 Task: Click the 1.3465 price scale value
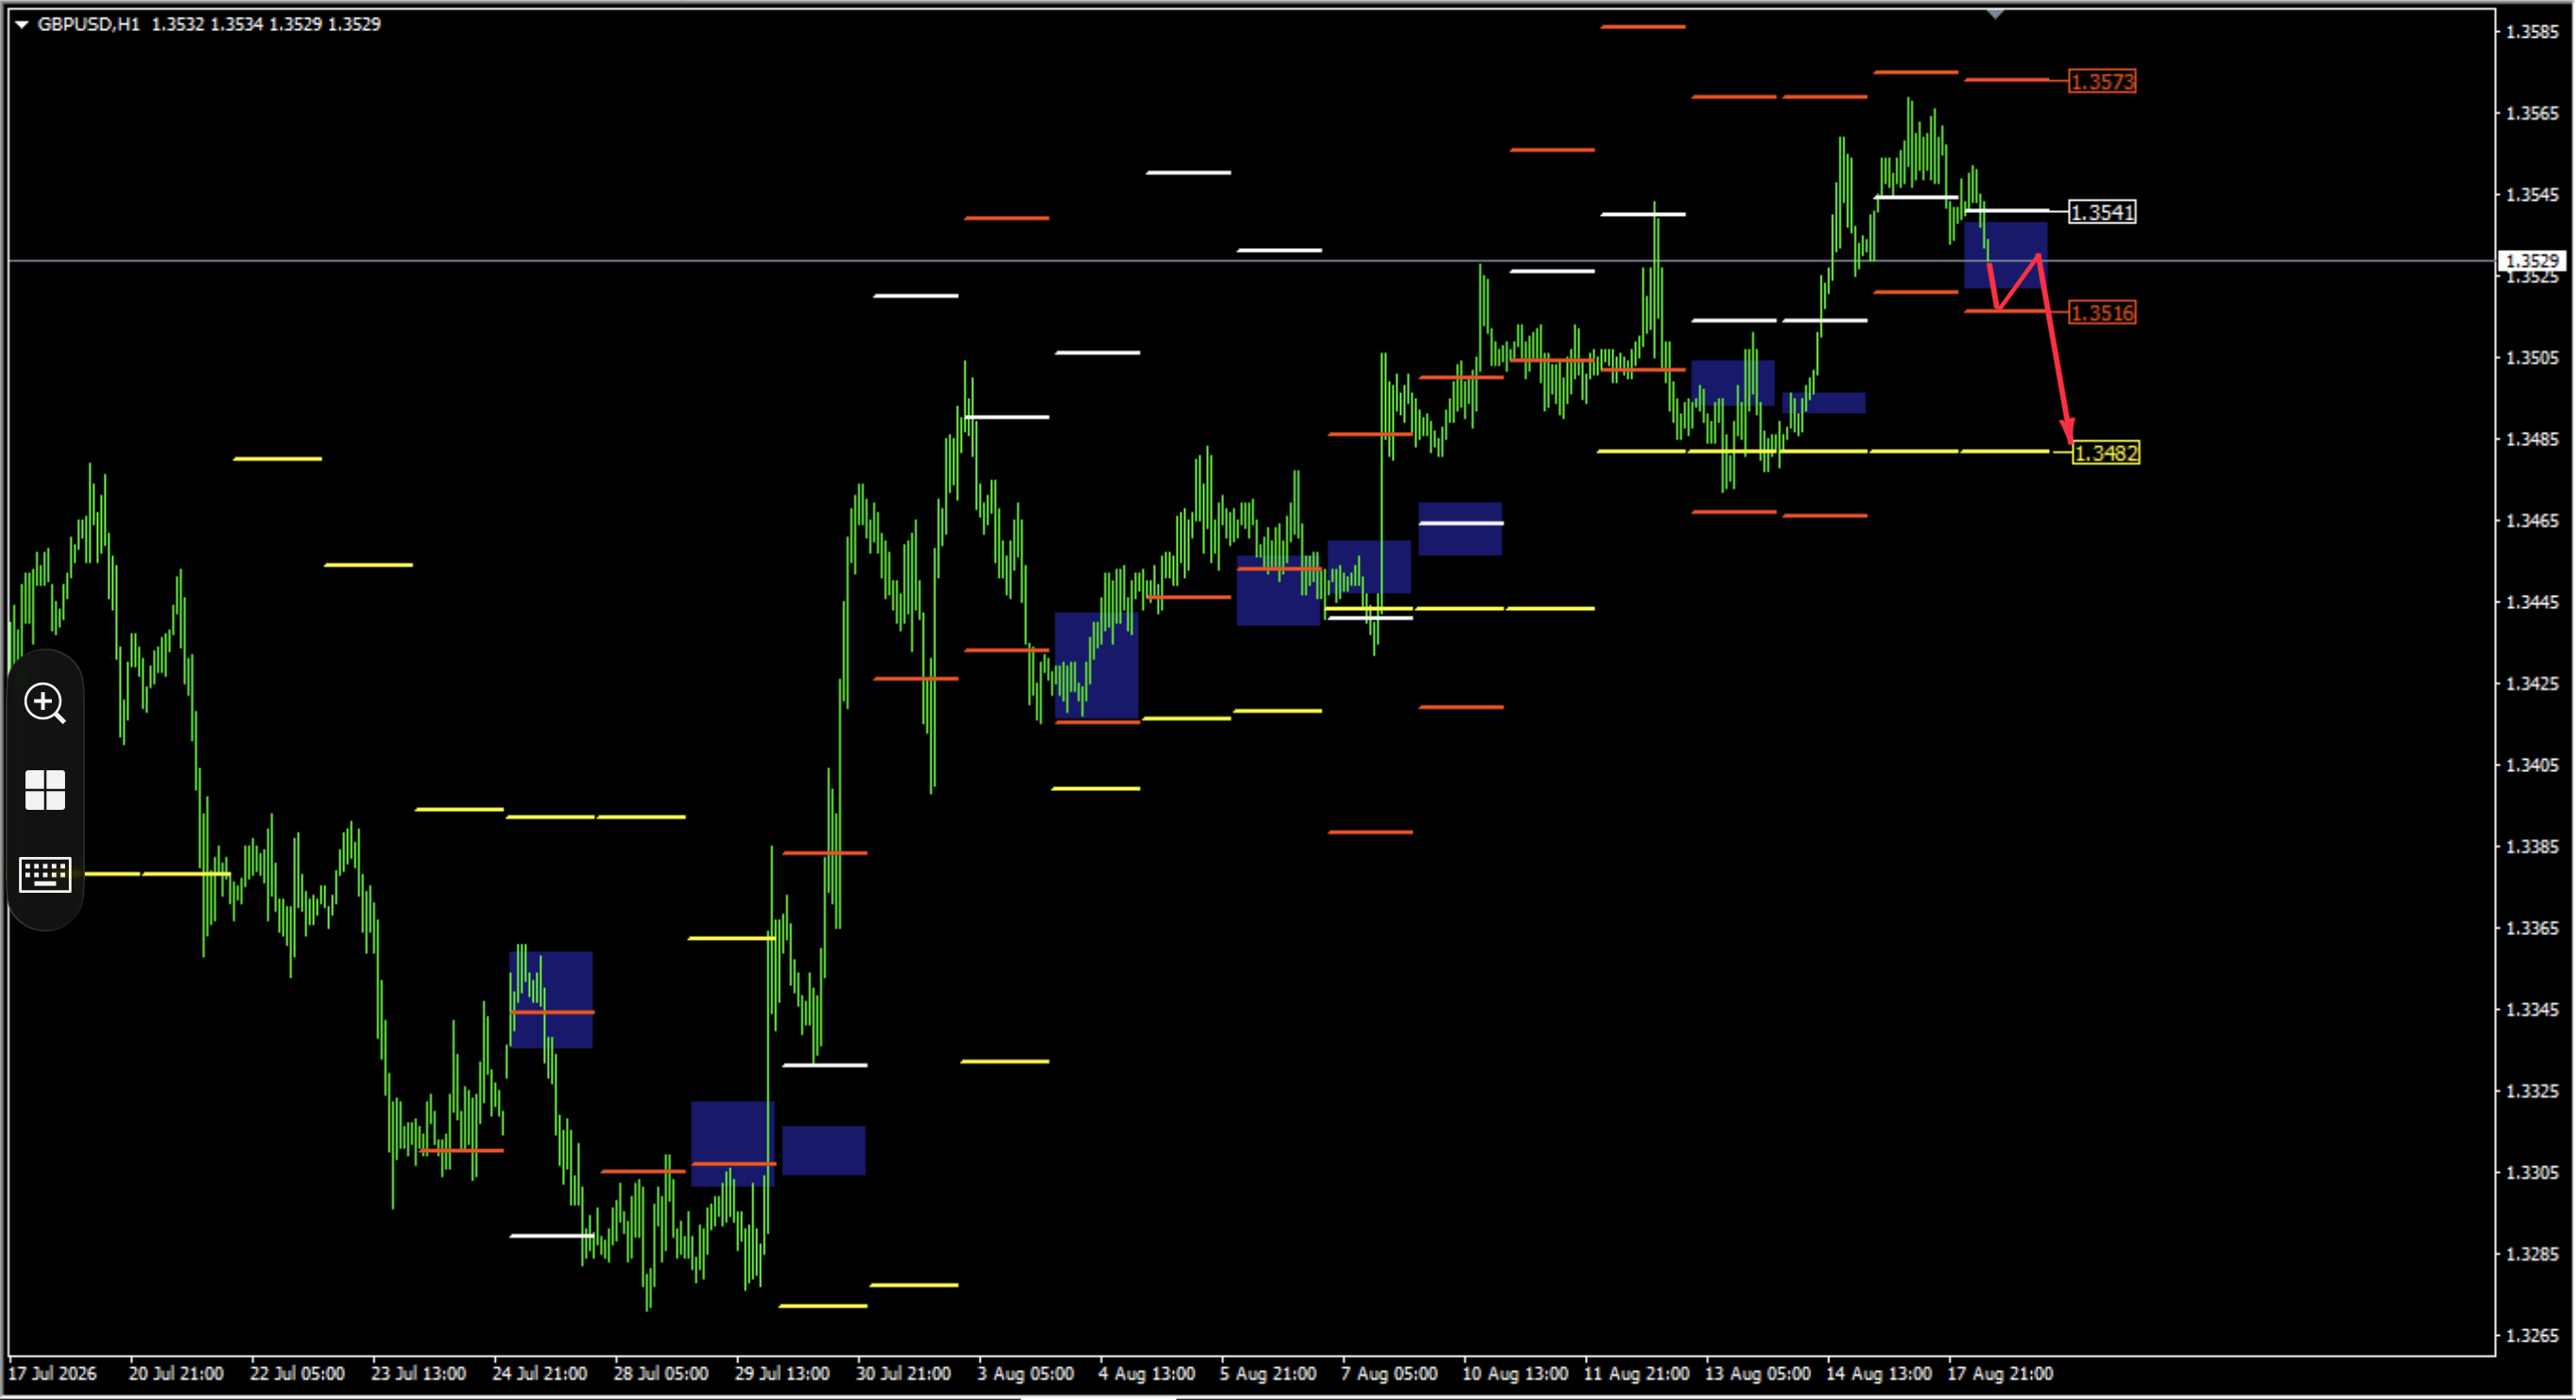(2532, 521)
